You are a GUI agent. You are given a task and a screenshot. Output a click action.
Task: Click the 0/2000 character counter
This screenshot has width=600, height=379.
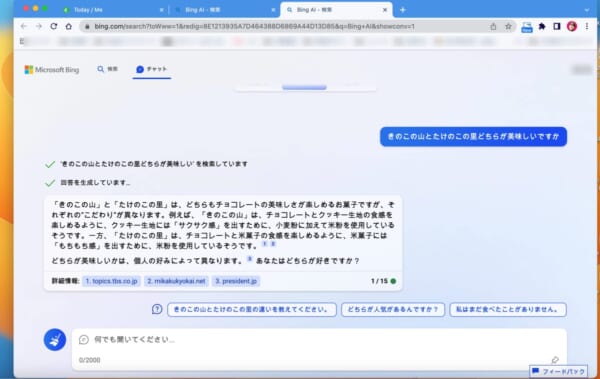[90, 360]
